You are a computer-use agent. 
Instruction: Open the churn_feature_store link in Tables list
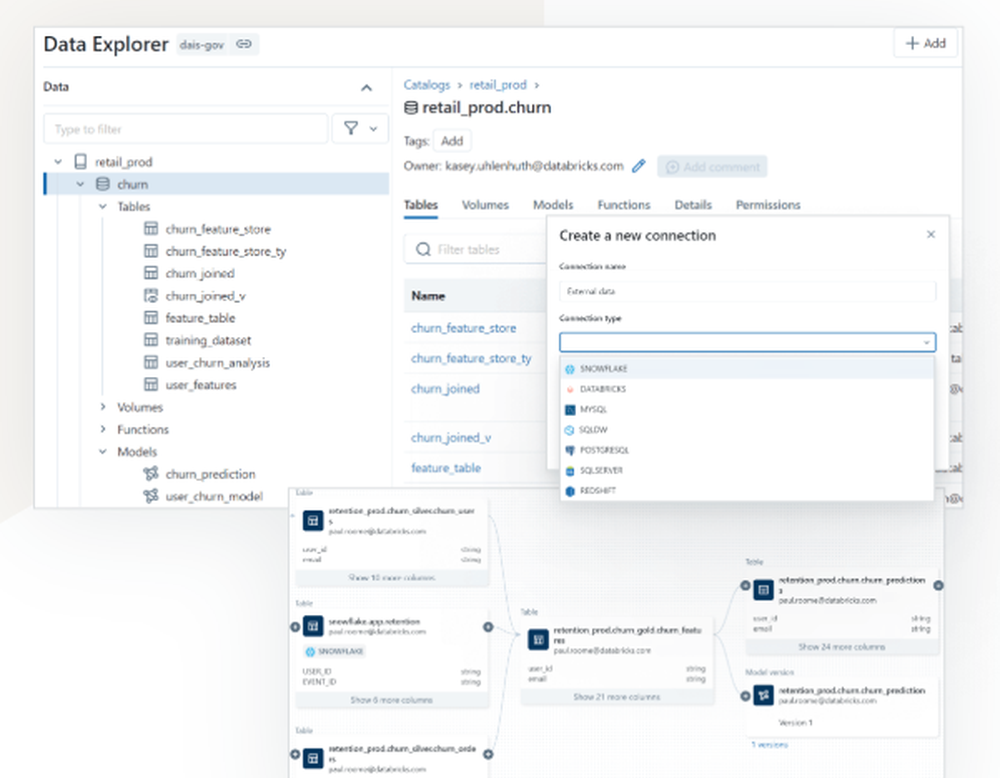464,328
